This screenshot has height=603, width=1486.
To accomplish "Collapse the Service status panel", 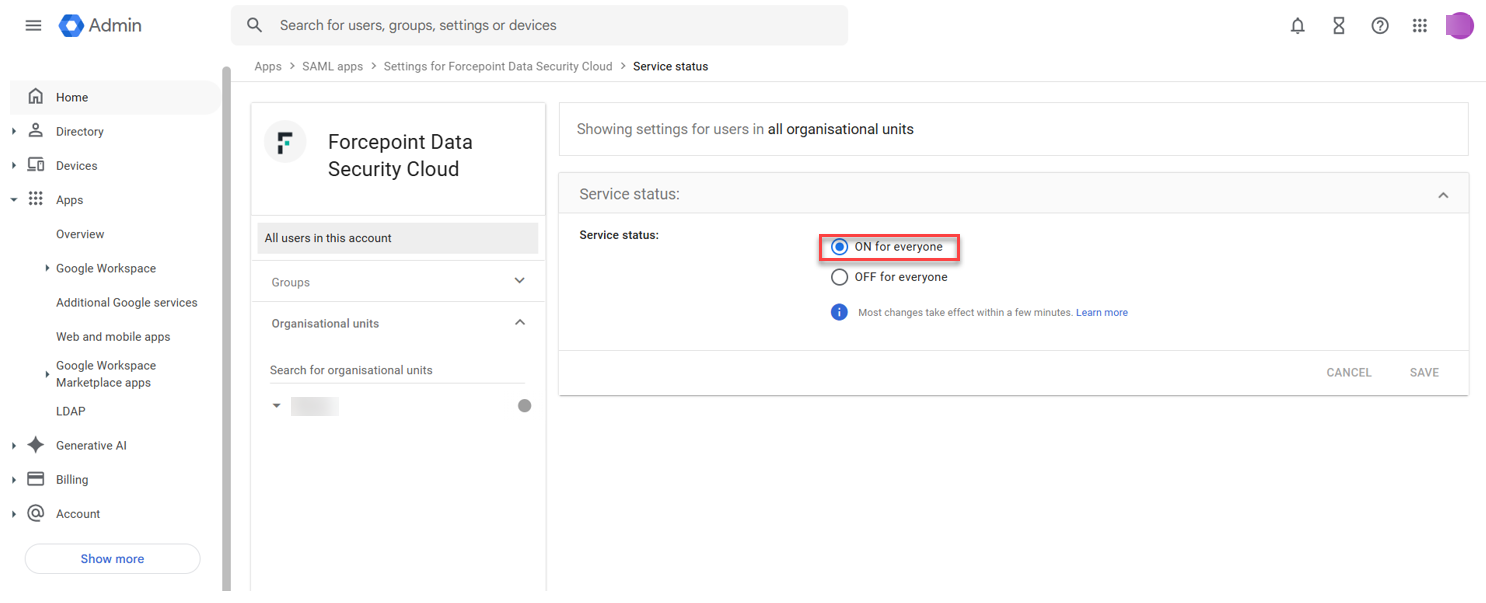I will 1442,195.
